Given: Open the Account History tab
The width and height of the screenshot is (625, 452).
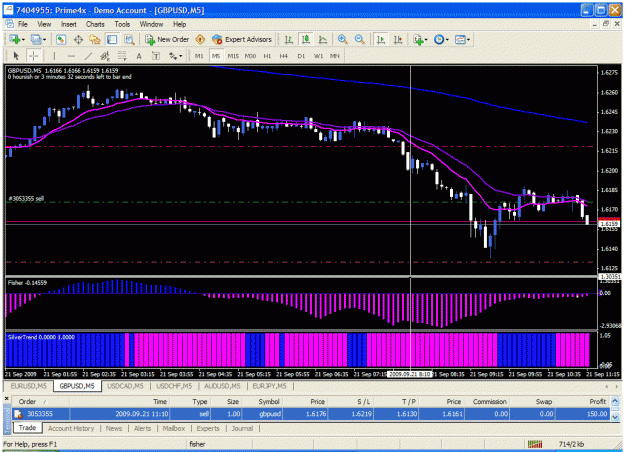Looking at the screenshot, I should click(71, 428).
